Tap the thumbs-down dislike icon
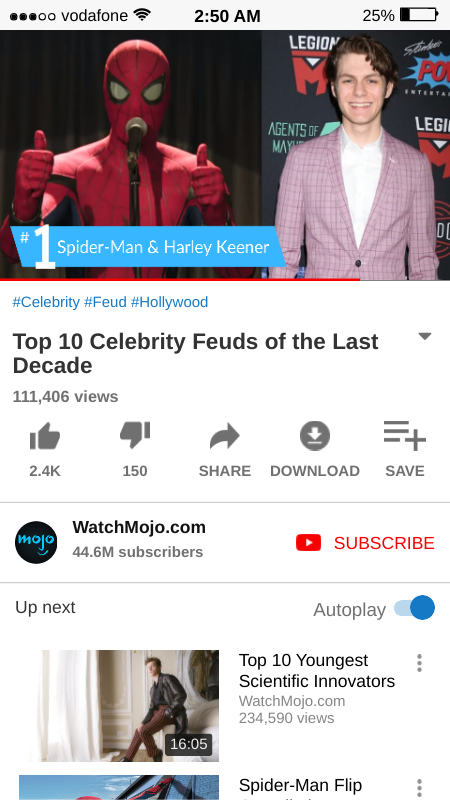 [x=135, y=435]
